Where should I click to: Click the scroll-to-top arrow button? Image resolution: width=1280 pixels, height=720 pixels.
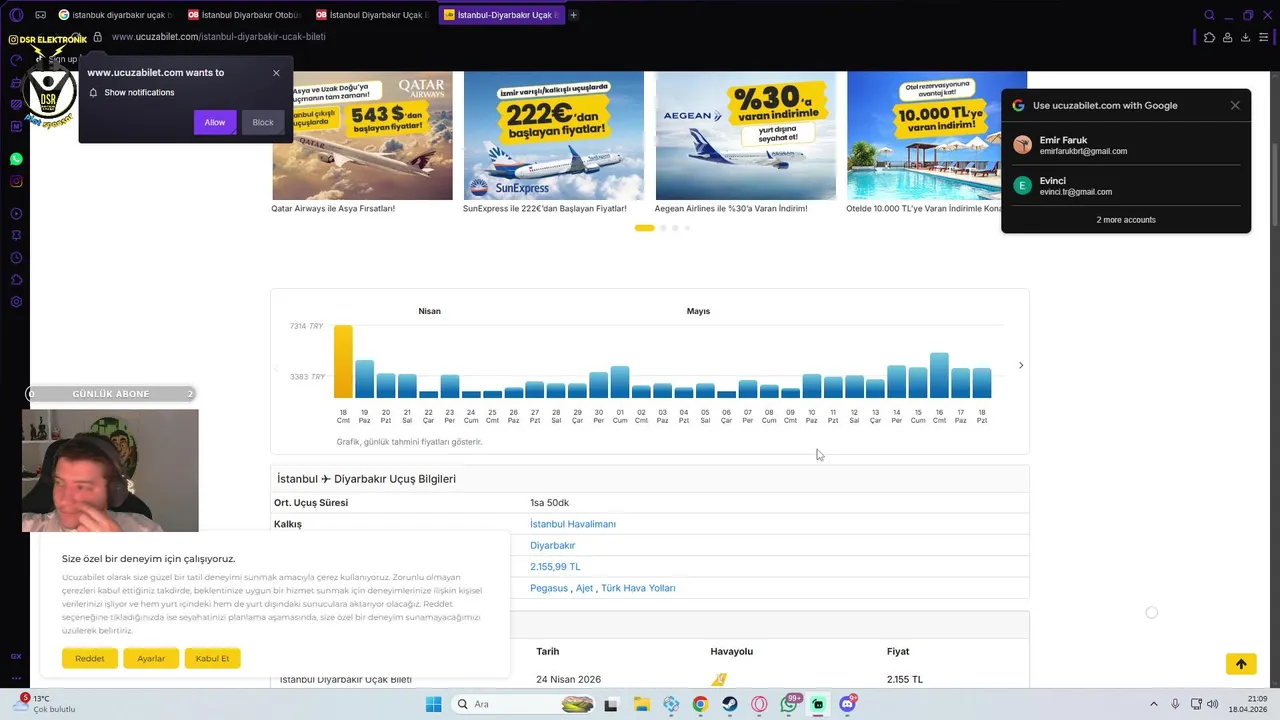pyautogui.click(x=1241, y=664)
